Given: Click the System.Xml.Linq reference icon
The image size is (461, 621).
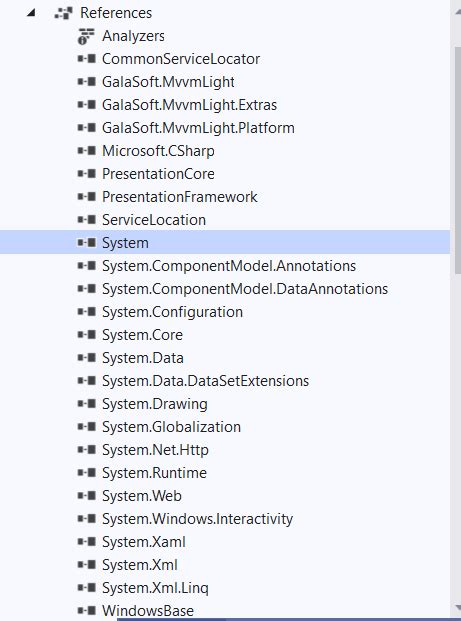Looking at the screenshot, I should click(x=87, y=587).
